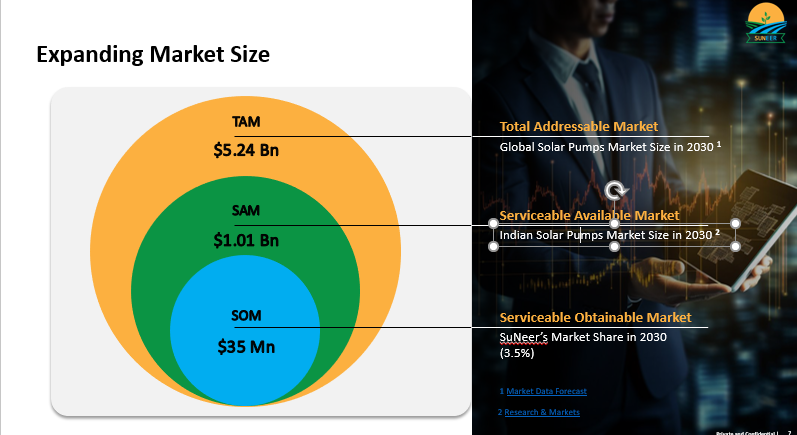Click the top-right resize handle of the text box
The width and height of the screenshot is (797, 435).
(736, 224)
